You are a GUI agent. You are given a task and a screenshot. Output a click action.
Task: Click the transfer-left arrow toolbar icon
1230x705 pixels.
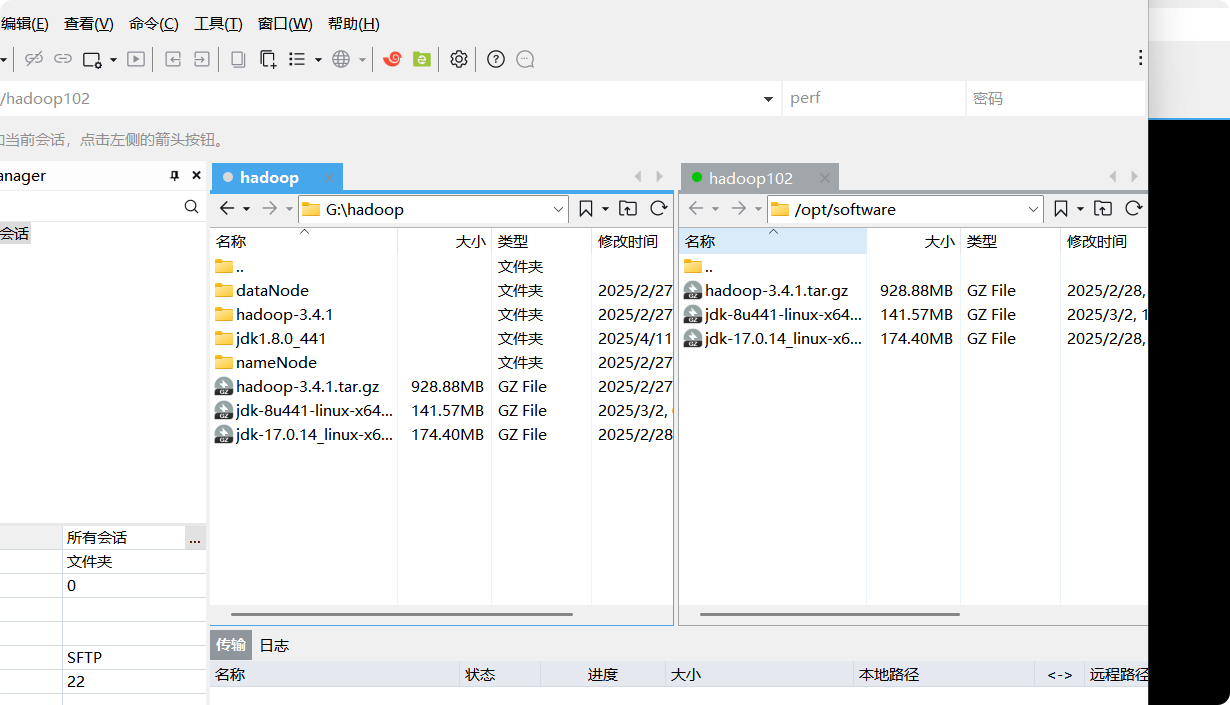pos(173,59)
